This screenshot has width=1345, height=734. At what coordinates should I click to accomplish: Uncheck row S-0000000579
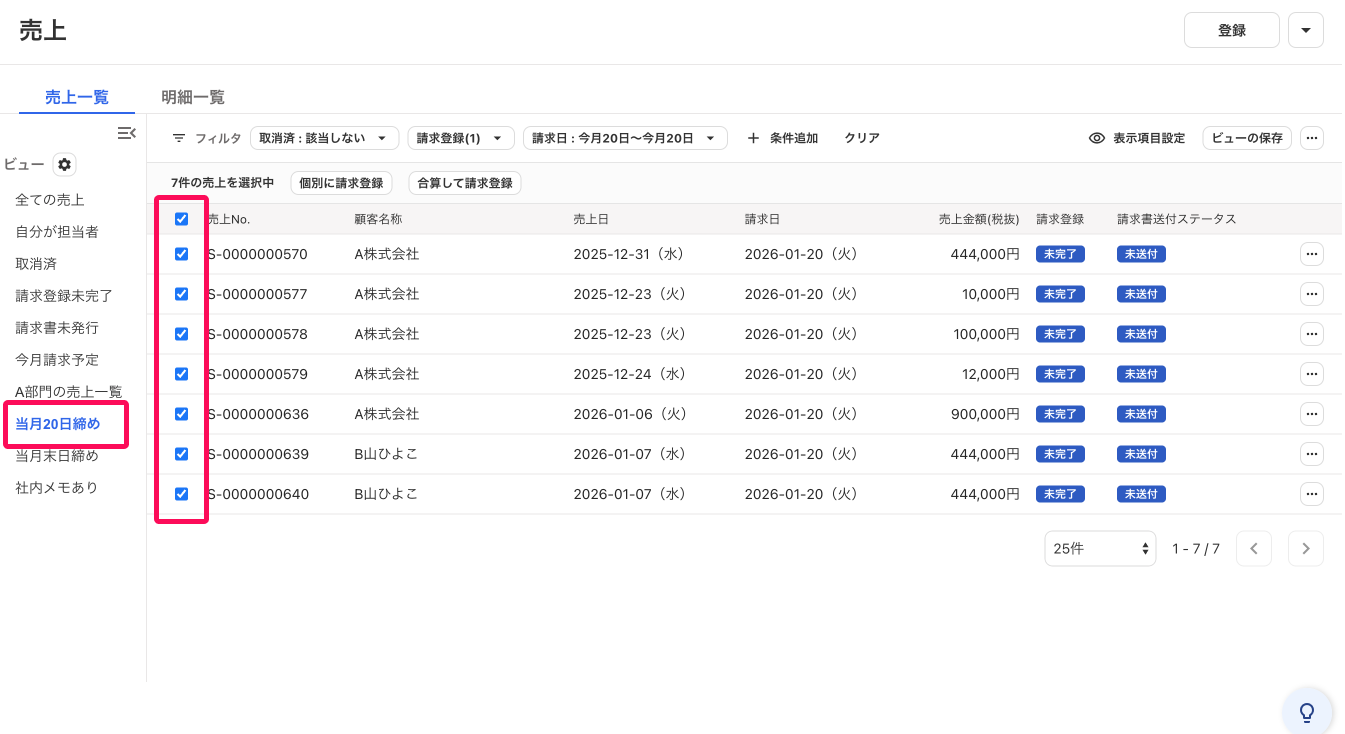pyautogui.click(x=181, y=374)
